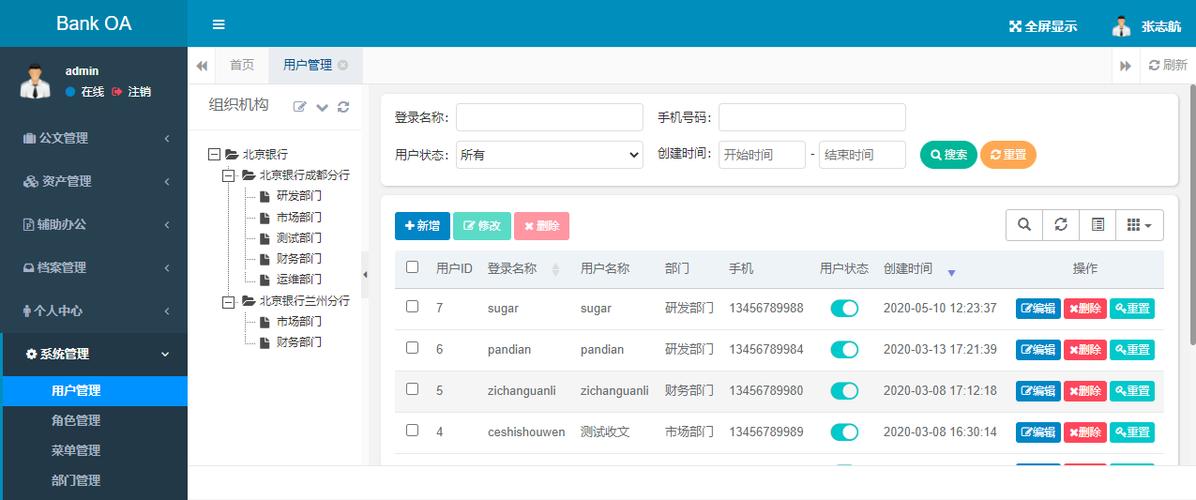Click the 开始时间 date field
1196x500 pixels.
click(x=762, y=155)
